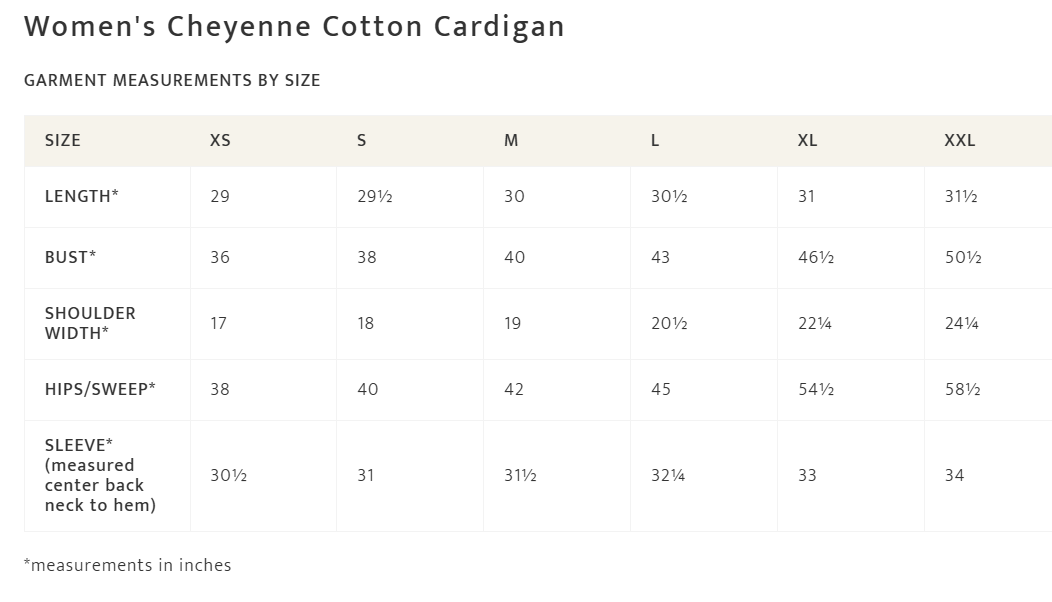Select shoulder width 24¼ for XXL
1052x602 pixels.
point(961,323)
